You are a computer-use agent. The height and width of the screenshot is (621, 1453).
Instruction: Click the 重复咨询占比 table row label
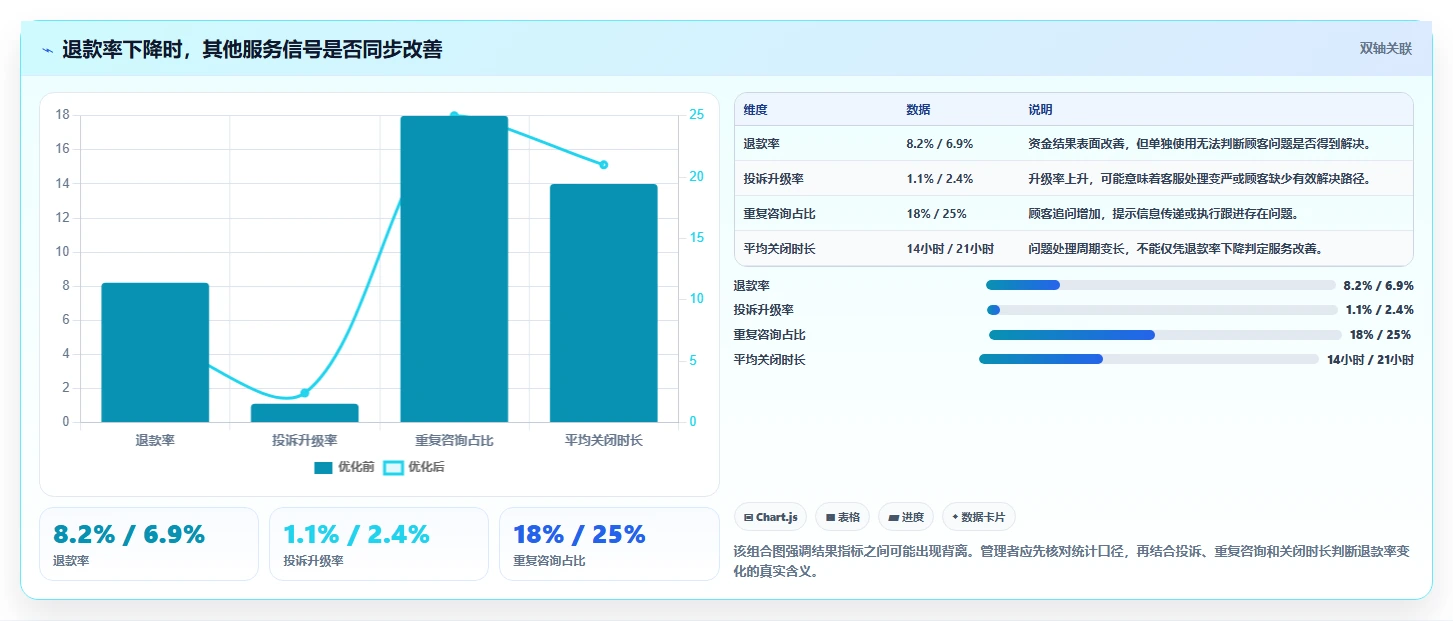coord(779,214)
